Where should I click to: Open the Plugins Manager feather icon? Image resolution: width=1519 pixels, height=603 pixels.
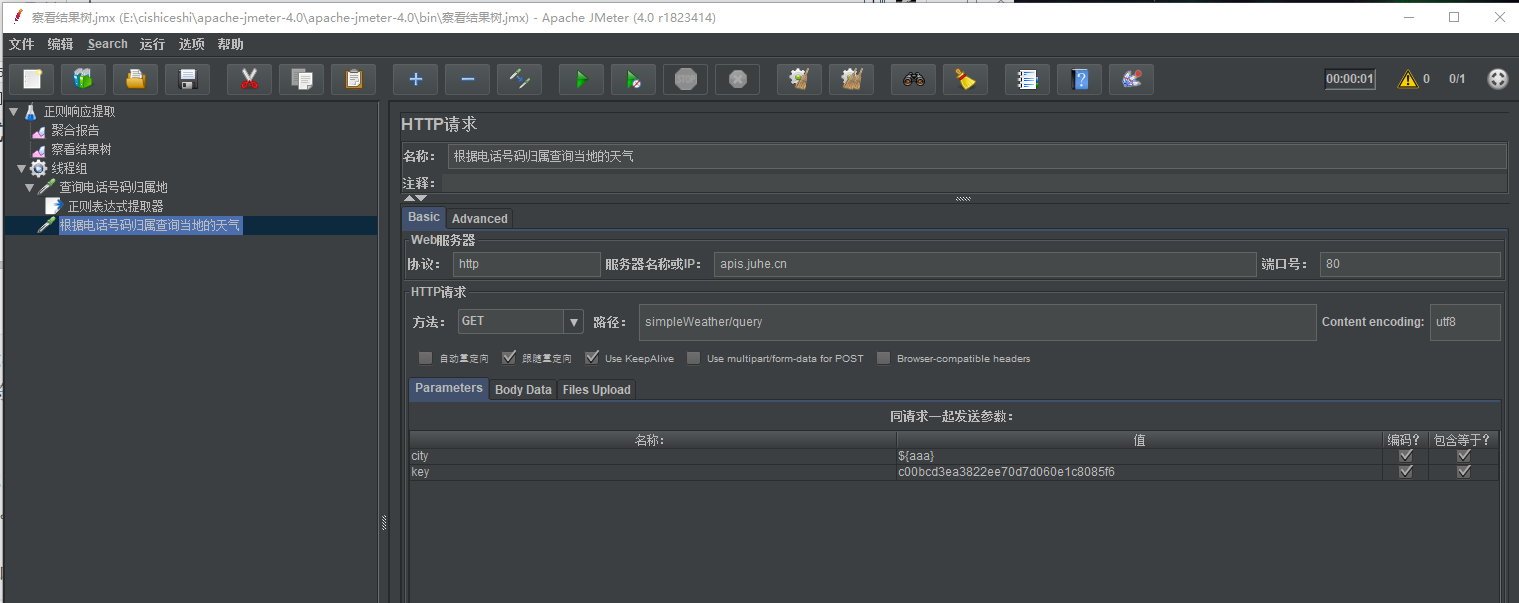[1131, 79]
